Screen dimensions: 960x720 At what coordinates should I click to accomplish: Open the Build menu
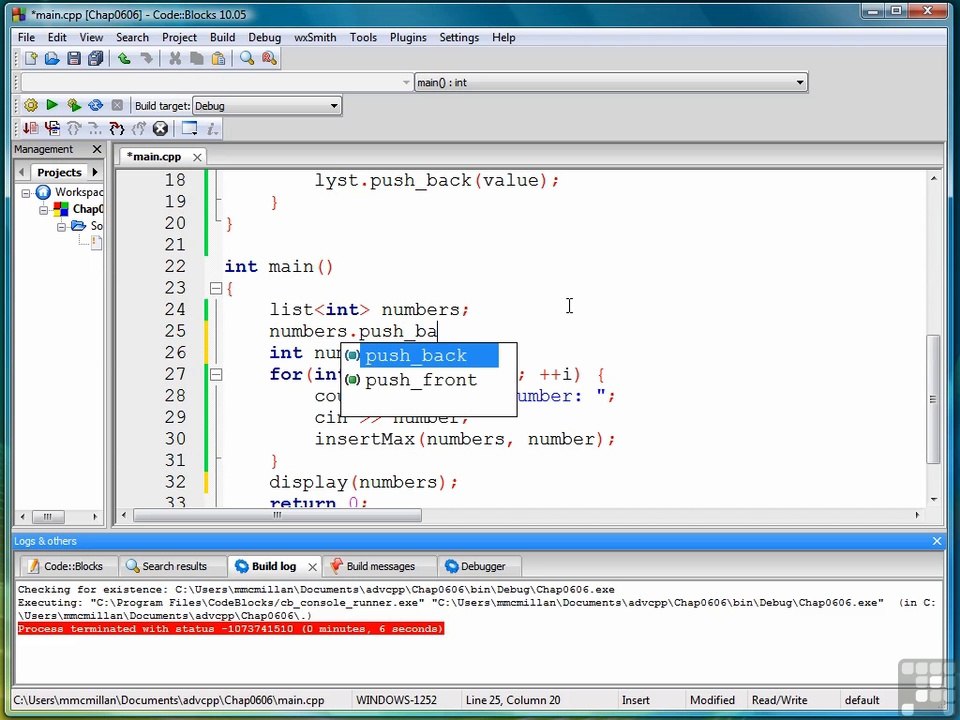(x=222, y=37)
